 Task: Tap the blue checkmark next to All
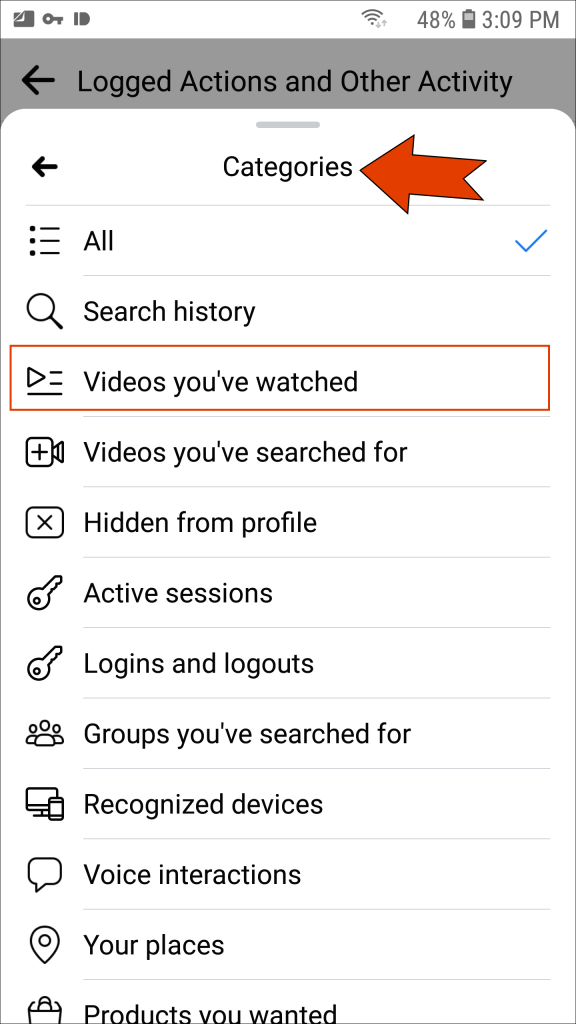(x=531, y=240)
